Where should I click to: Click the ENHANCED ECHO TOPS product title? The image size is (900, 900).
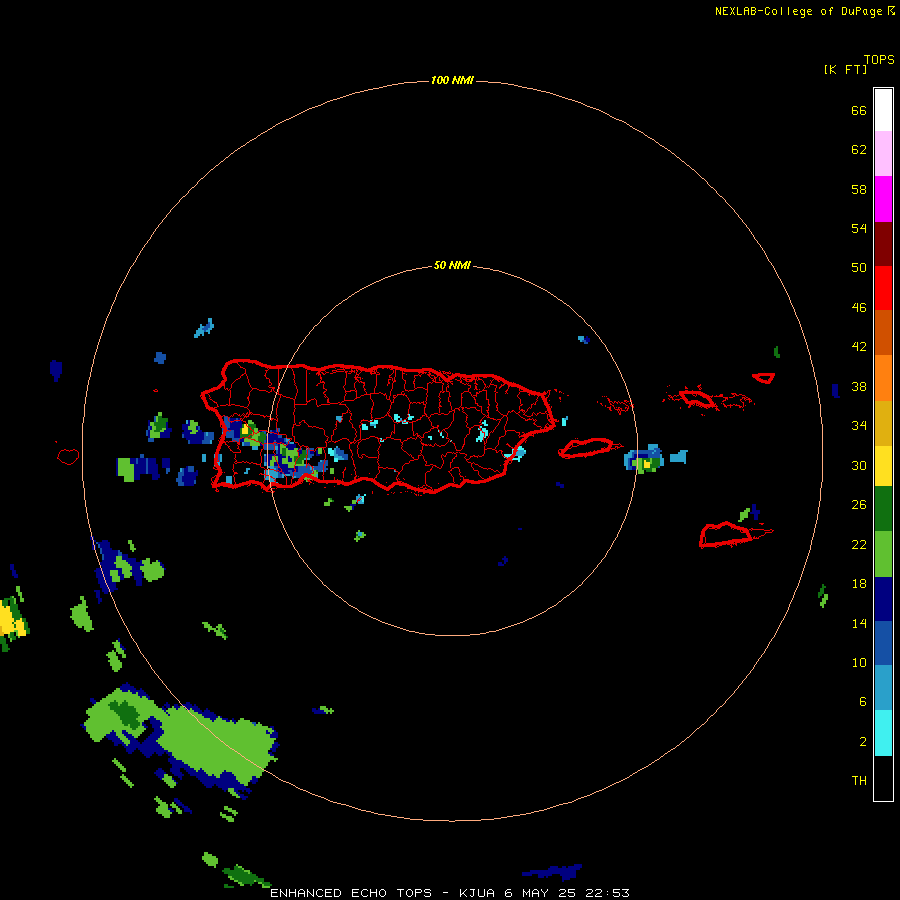click(351, 893)
